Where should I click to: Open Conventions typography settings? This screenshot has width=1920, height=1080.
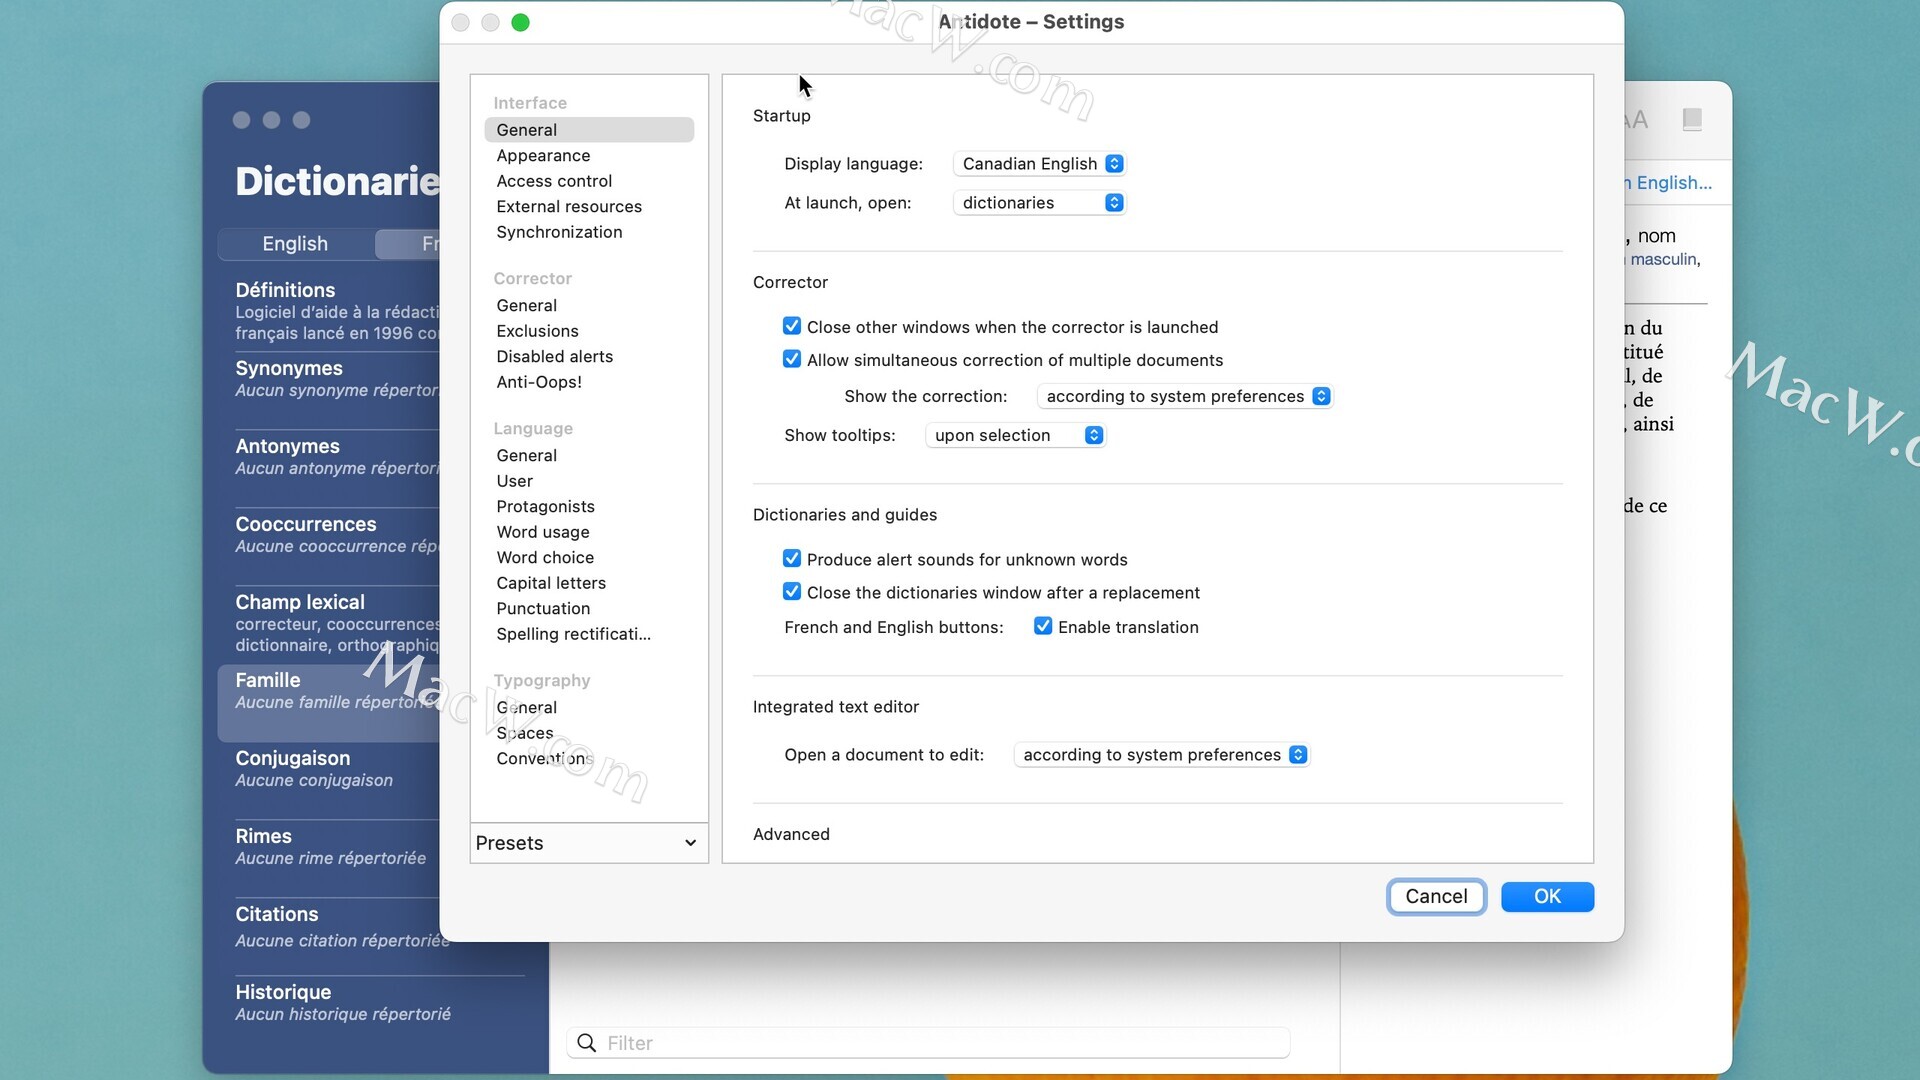point(545,758)
